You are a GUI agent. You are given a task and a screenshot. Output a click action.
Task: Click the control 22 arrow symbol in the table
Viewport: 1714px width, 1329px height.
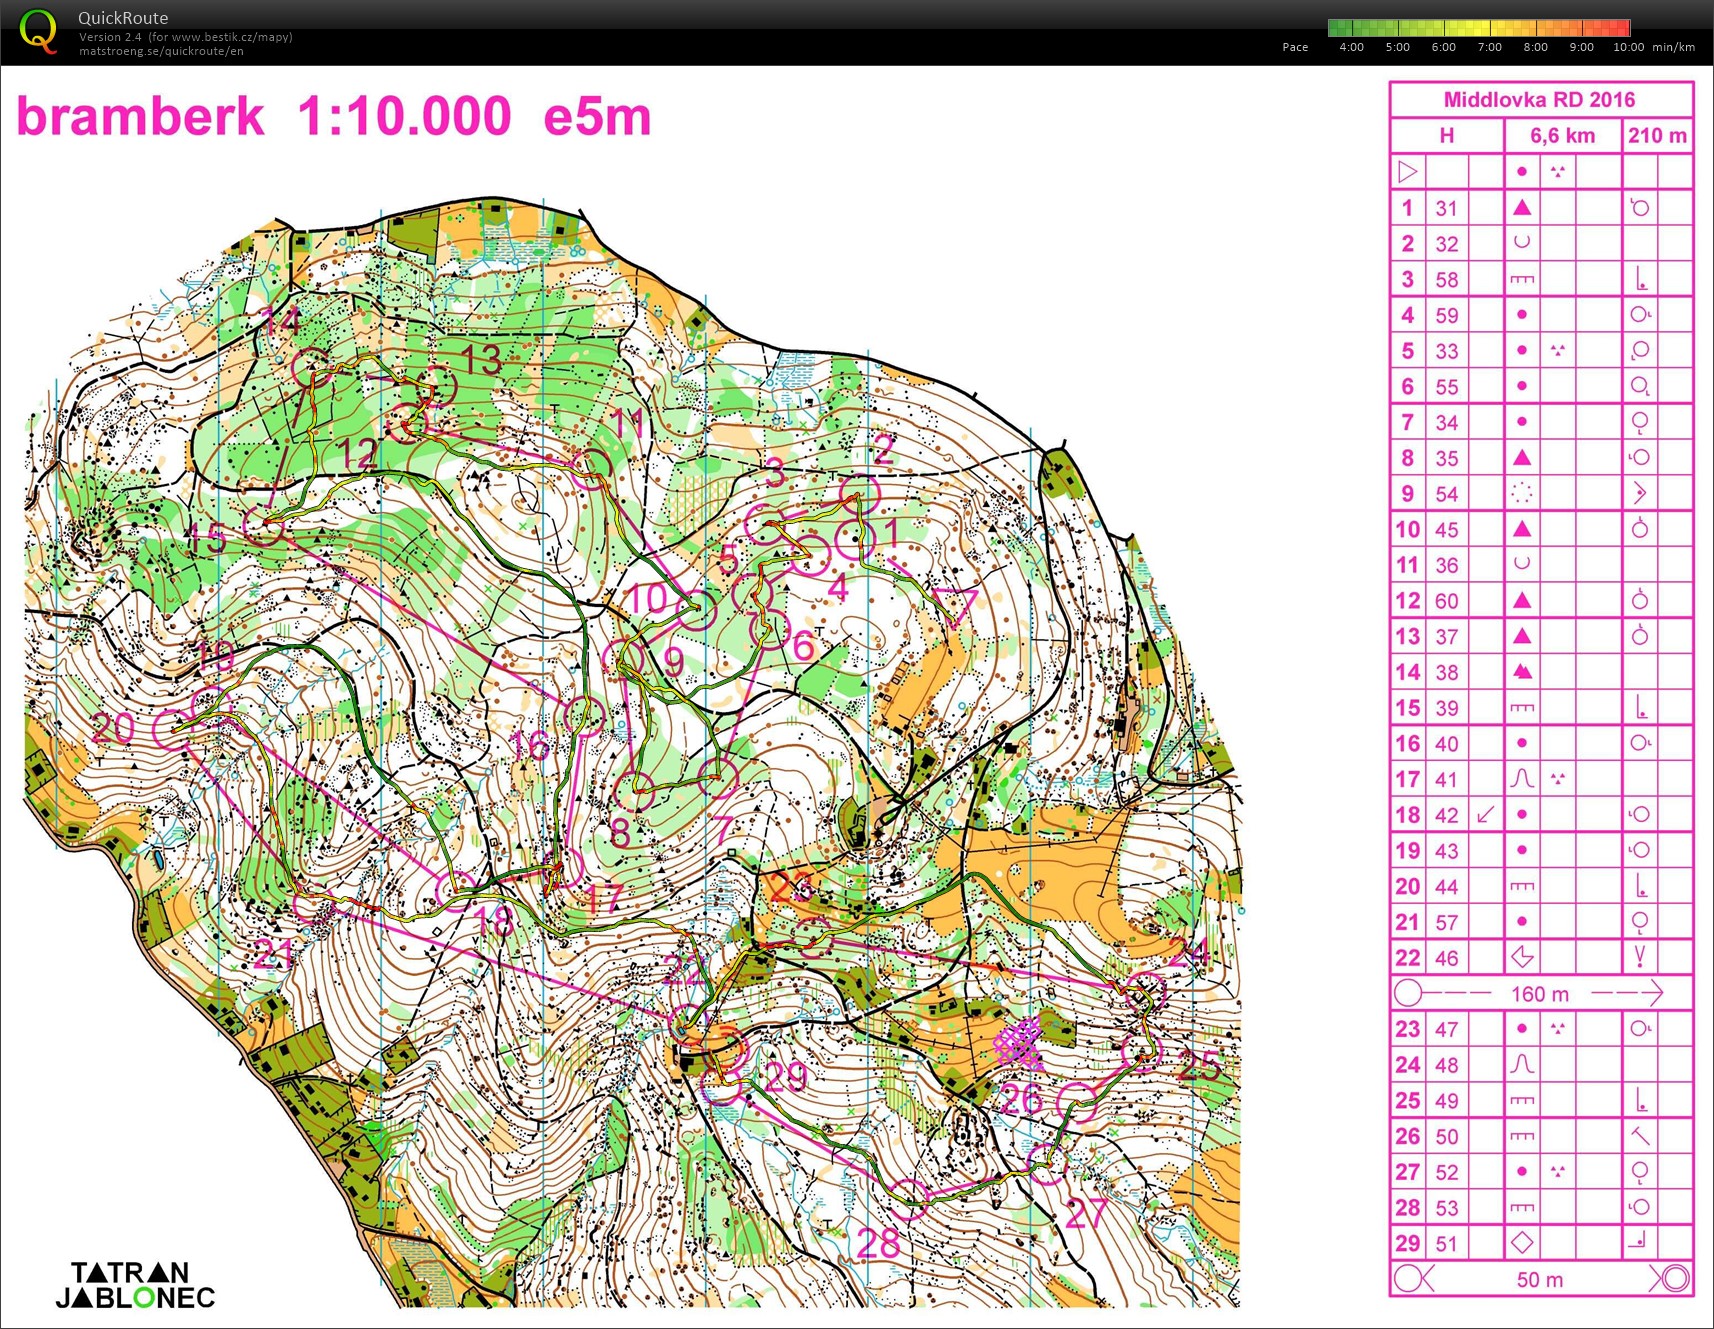[x=1522, y=957]
